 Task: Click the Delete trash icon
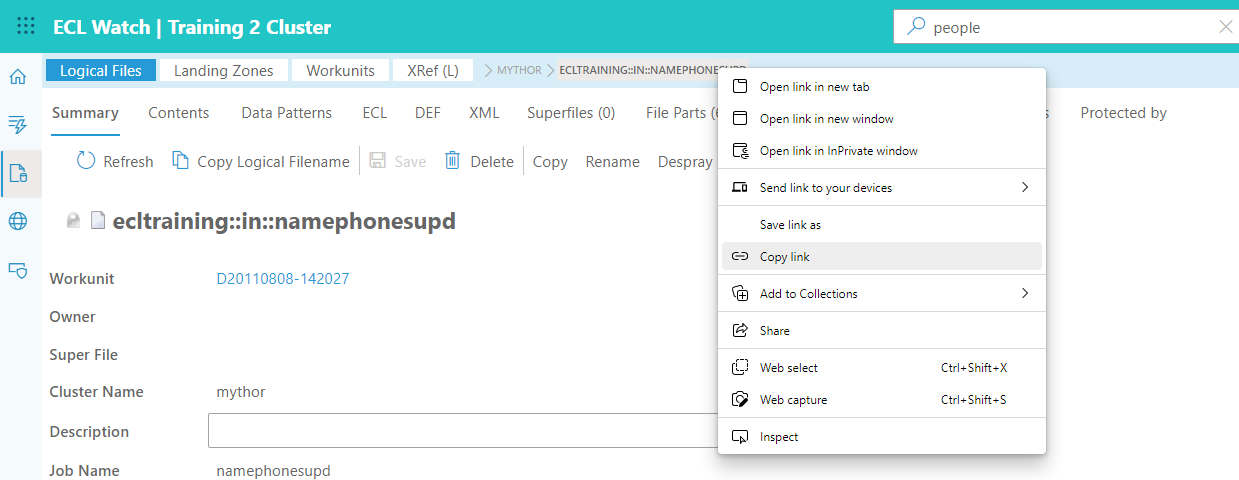tap(453, 161)
